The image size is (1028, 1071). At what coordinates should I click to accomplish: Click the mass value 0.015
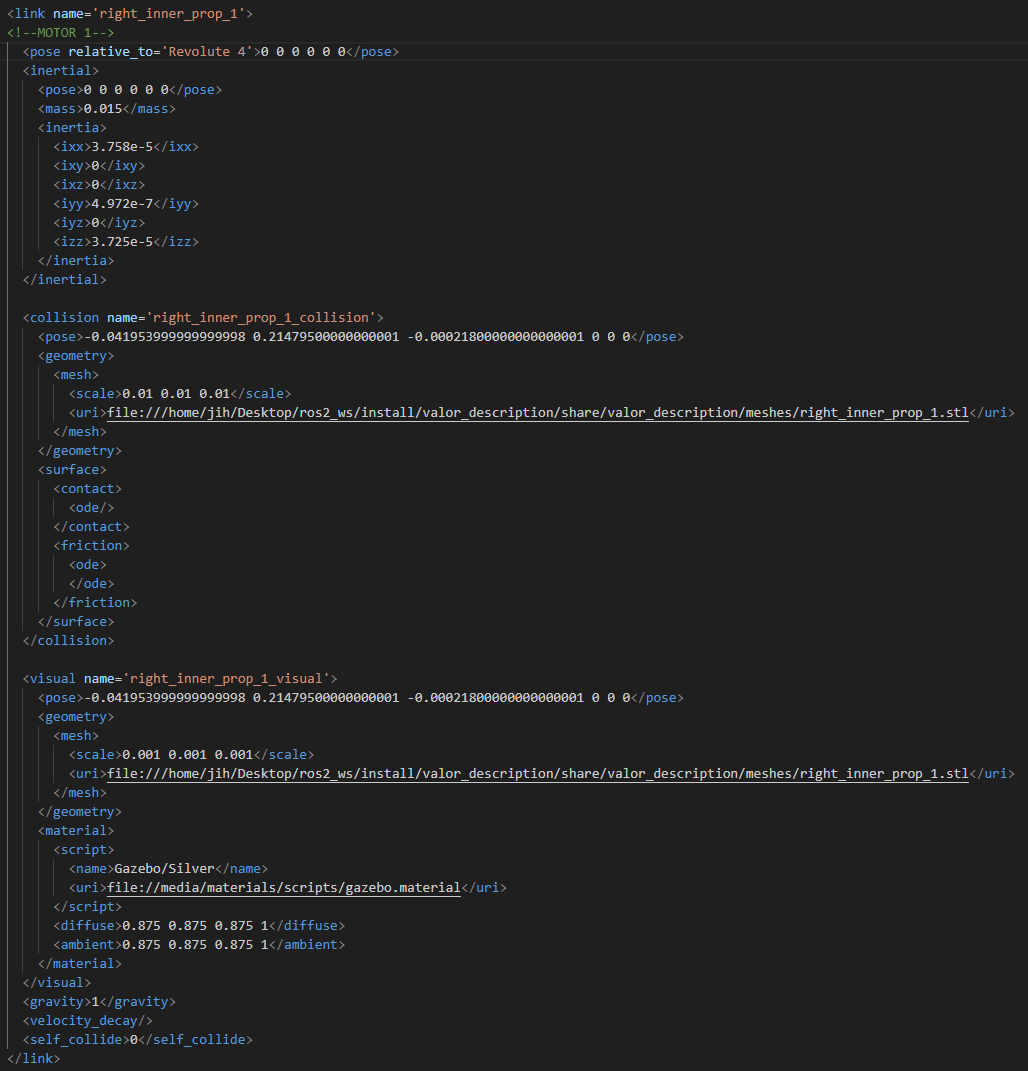pos(103,109)
